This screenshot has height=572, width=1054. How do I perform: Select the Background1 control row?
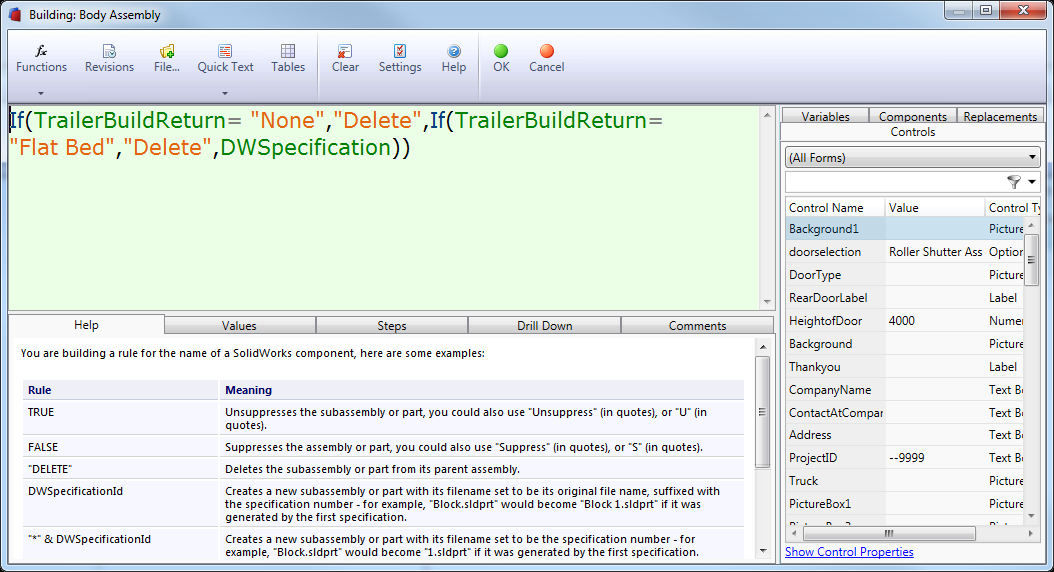tap(905, 229)
